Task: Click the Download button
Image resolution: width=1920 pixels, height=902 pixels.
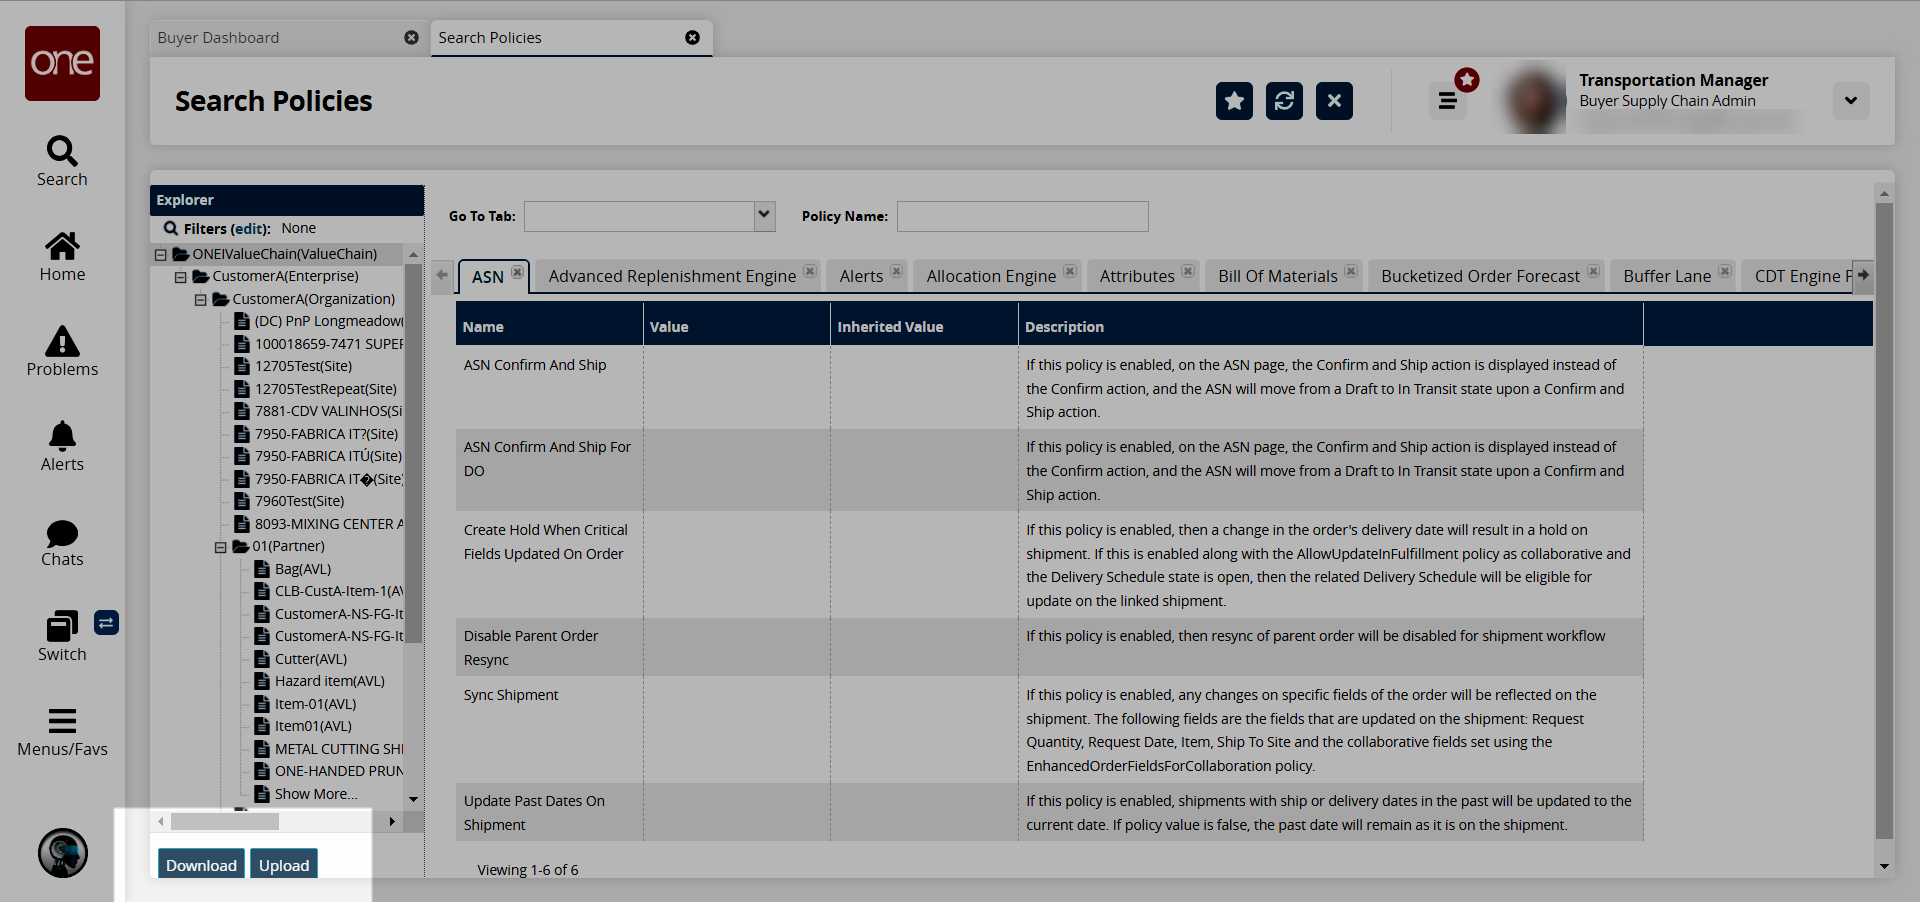Action: (x=201, y=865)
